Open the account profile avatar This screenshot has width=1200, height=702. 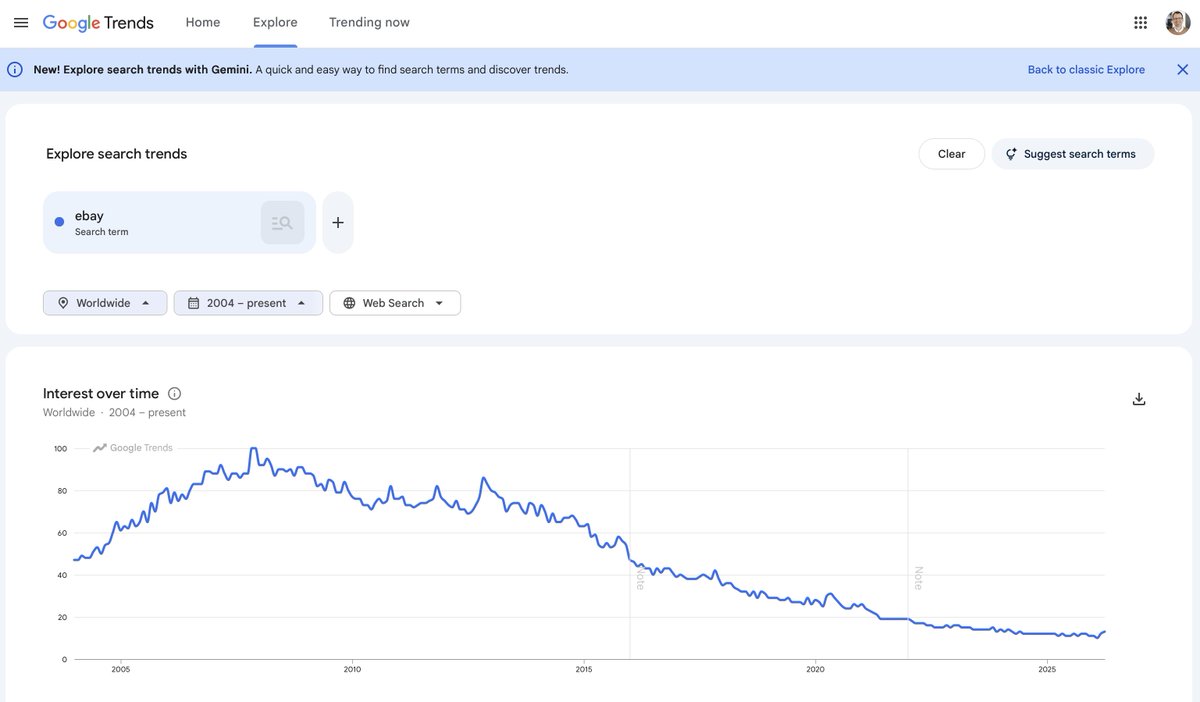(1178, 22)
